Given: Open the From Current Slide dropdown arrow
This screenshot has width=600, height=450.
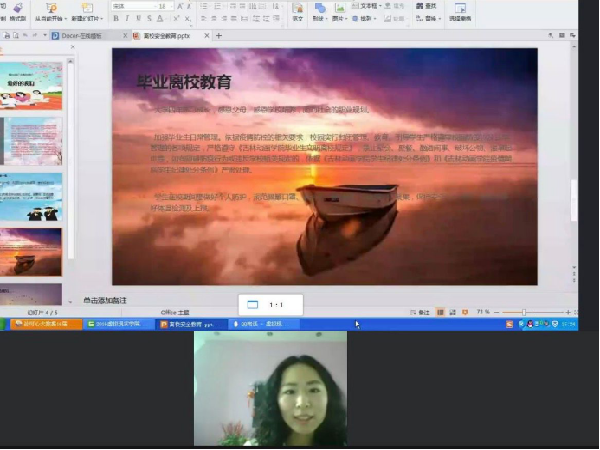Looking at the screenshot, I should click(x=65, y=19).
